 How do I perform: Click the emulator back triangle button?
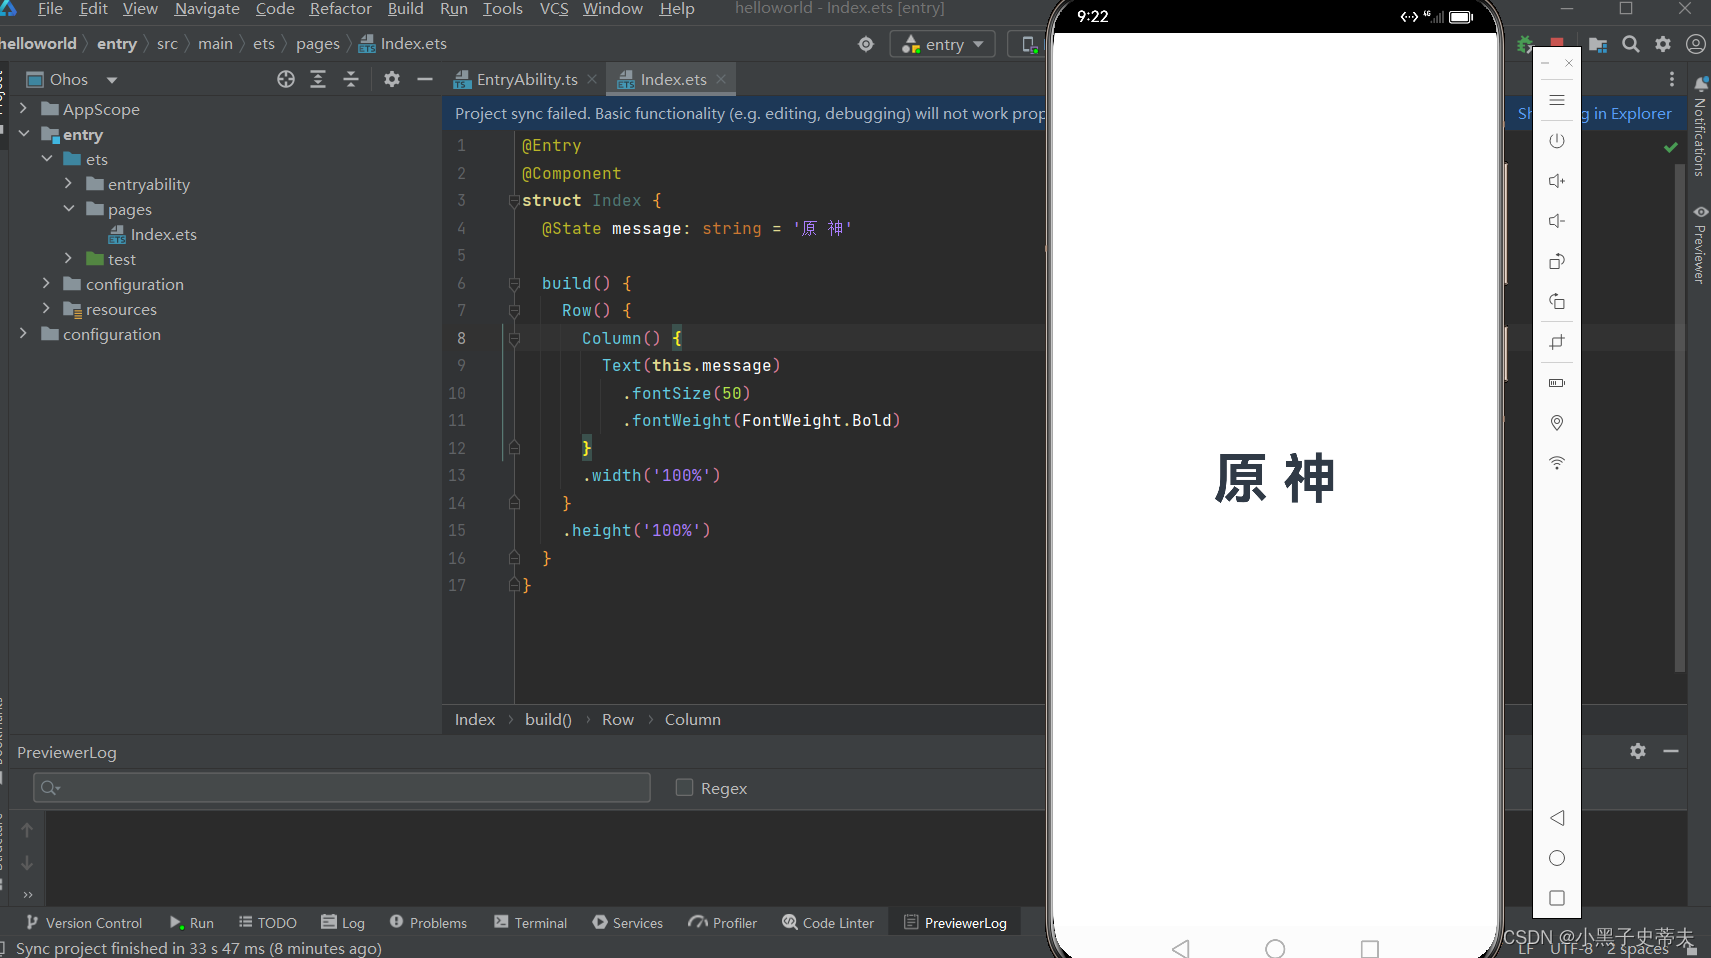tap(1557, 818)
